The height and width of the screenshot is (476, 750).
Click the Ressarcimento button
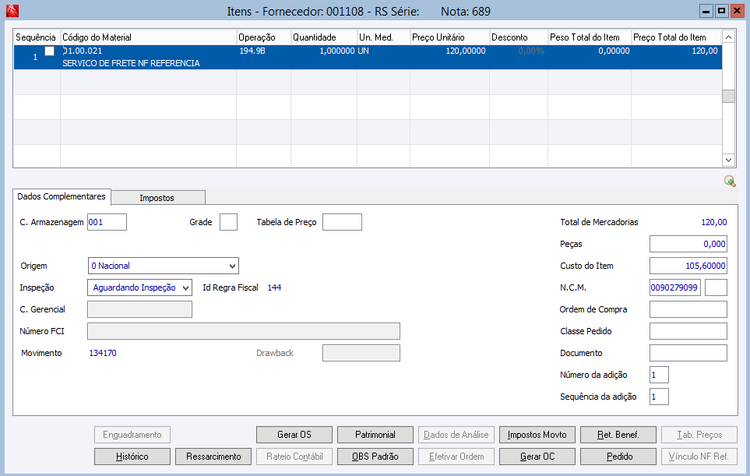(213, 456)
